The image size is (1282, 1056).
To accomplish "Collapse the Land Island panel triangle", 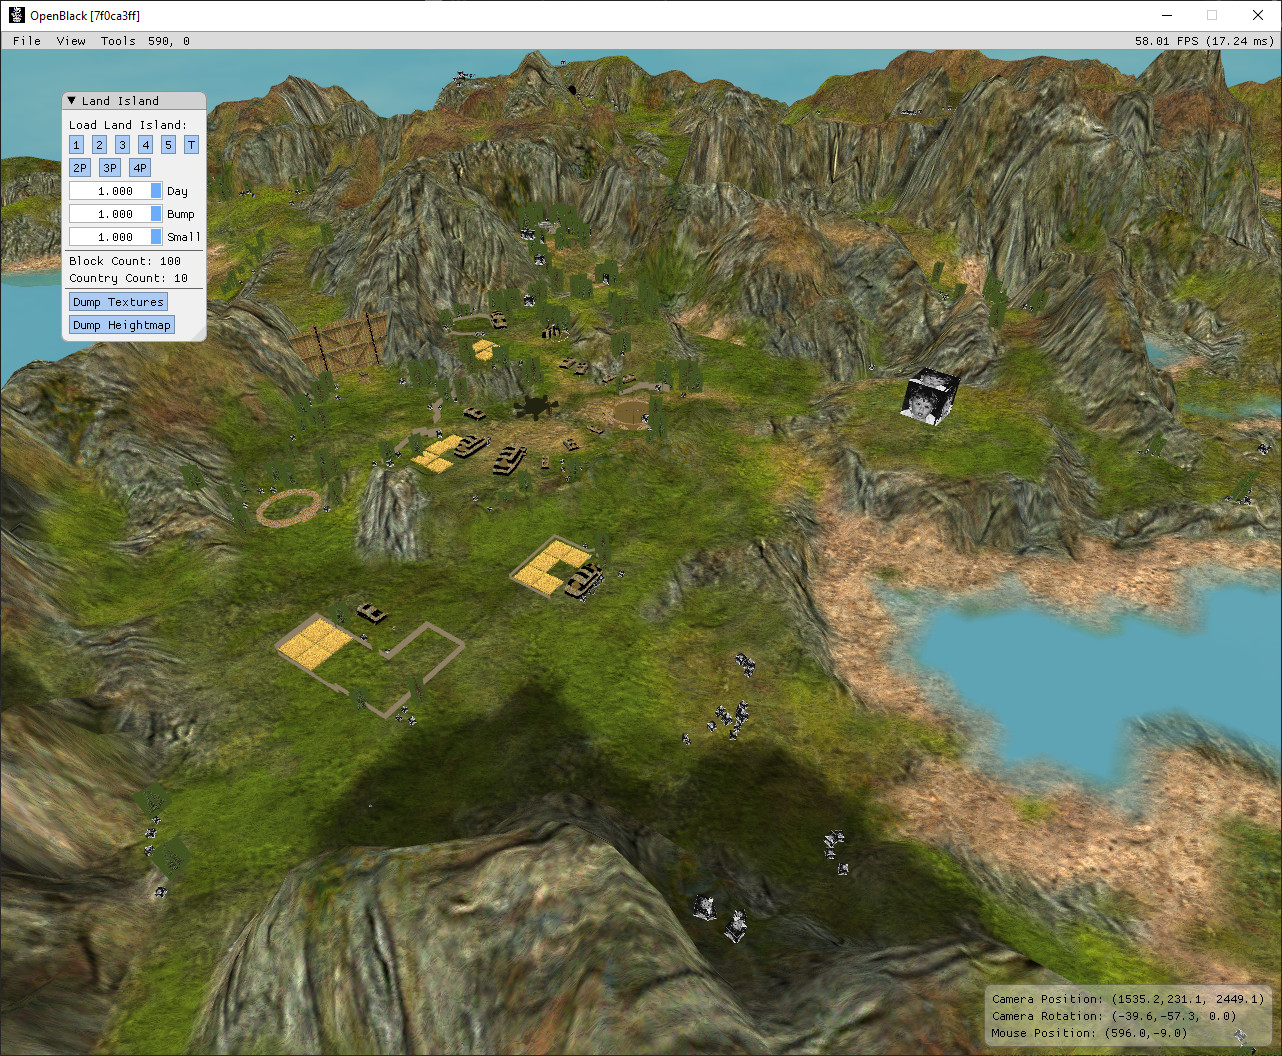I will point(72,101).
